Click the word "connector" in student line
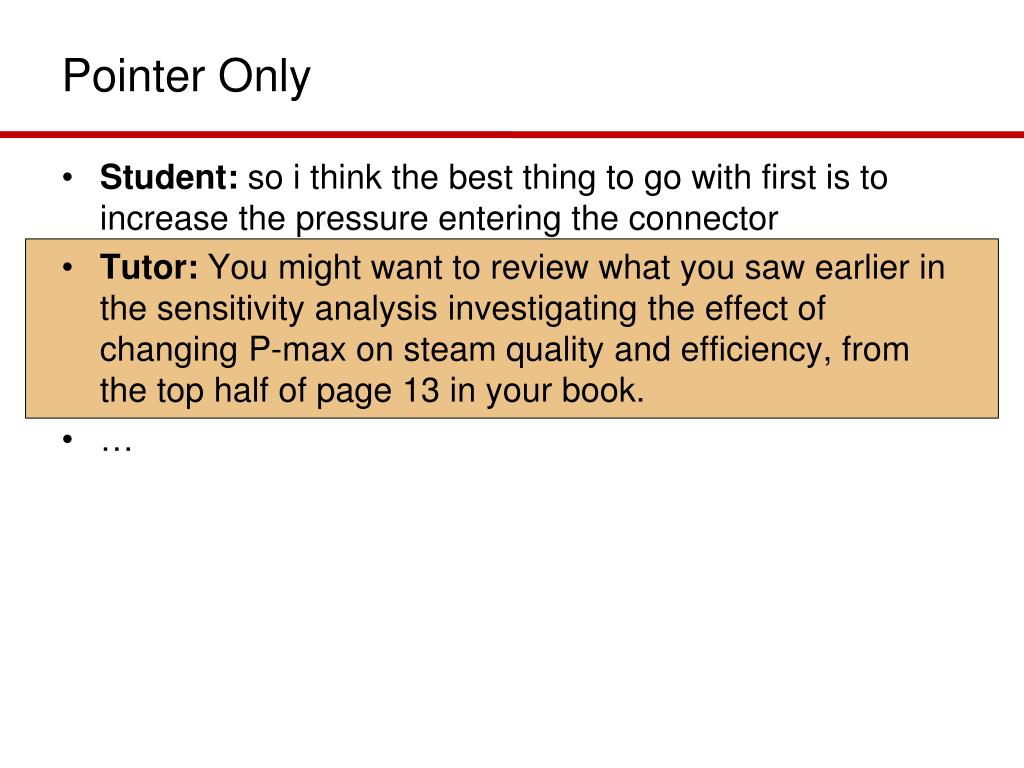Viewport: 1024px width, 768px height. (703, 219)
